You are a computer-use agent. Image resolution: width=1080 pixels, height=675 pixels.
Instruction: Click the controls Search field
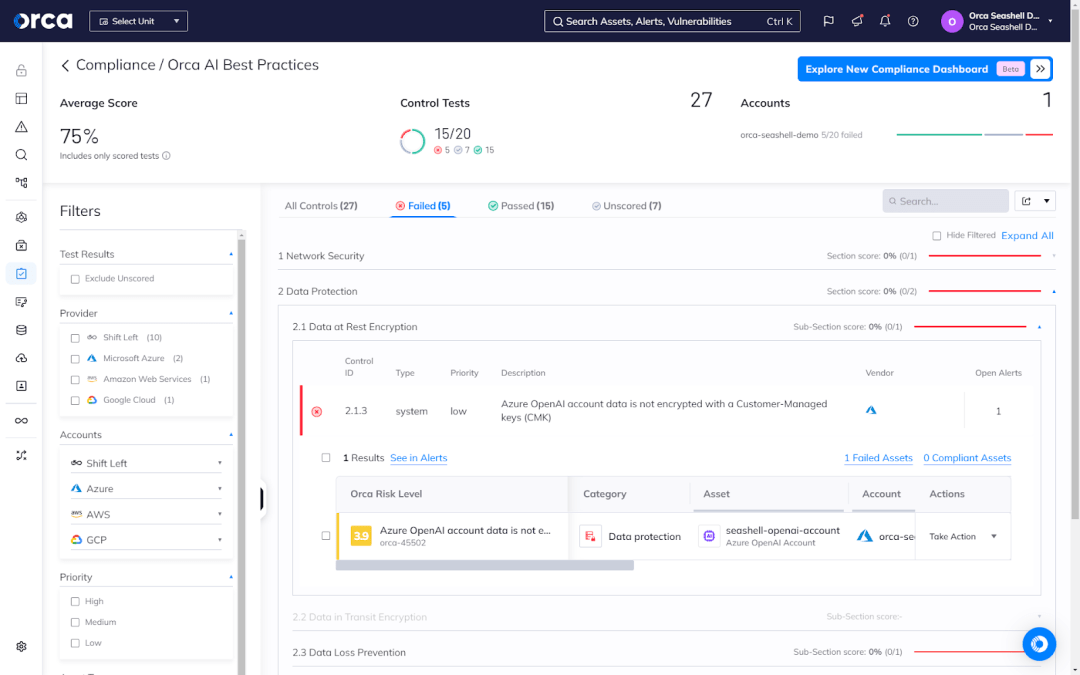point(946,201)
